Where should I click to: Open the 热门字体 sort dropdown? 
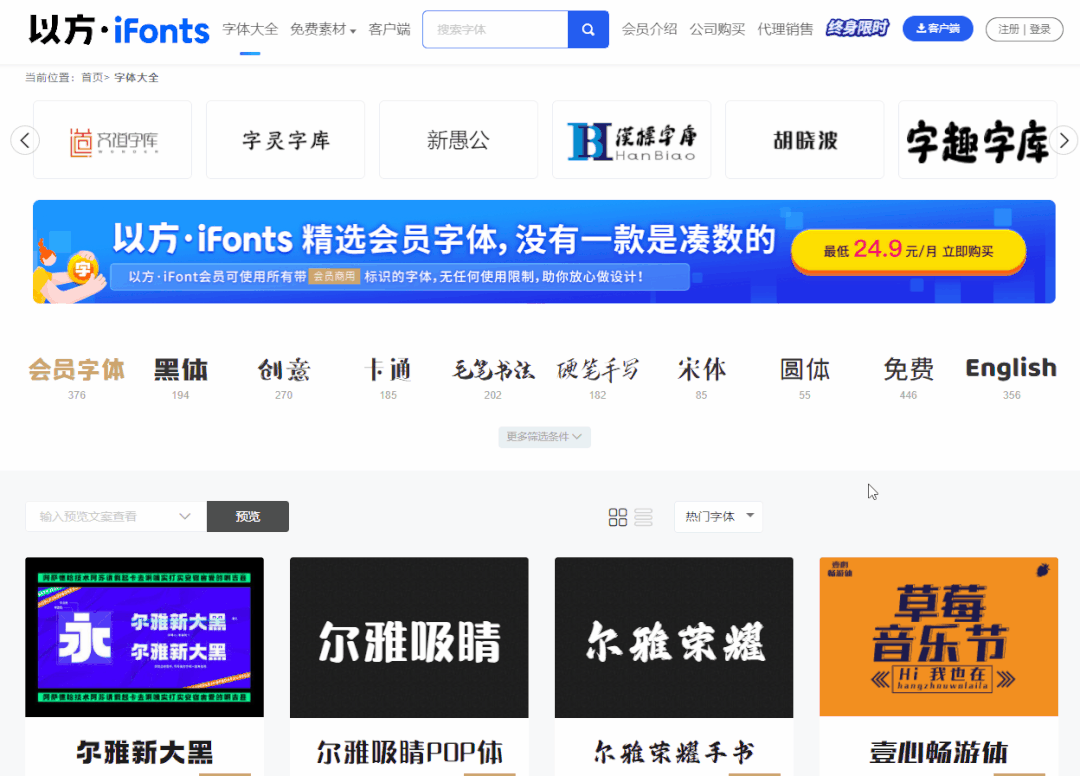pyautogui.click(x=718, y=516)
